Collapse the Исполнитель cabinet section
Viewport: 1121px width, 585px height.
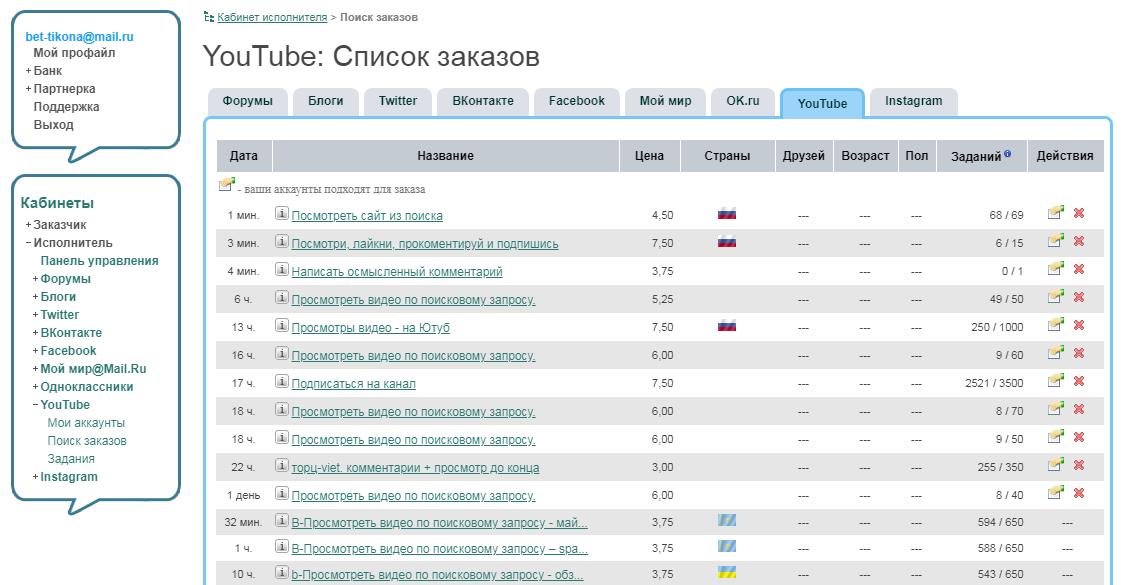[29, 242]
